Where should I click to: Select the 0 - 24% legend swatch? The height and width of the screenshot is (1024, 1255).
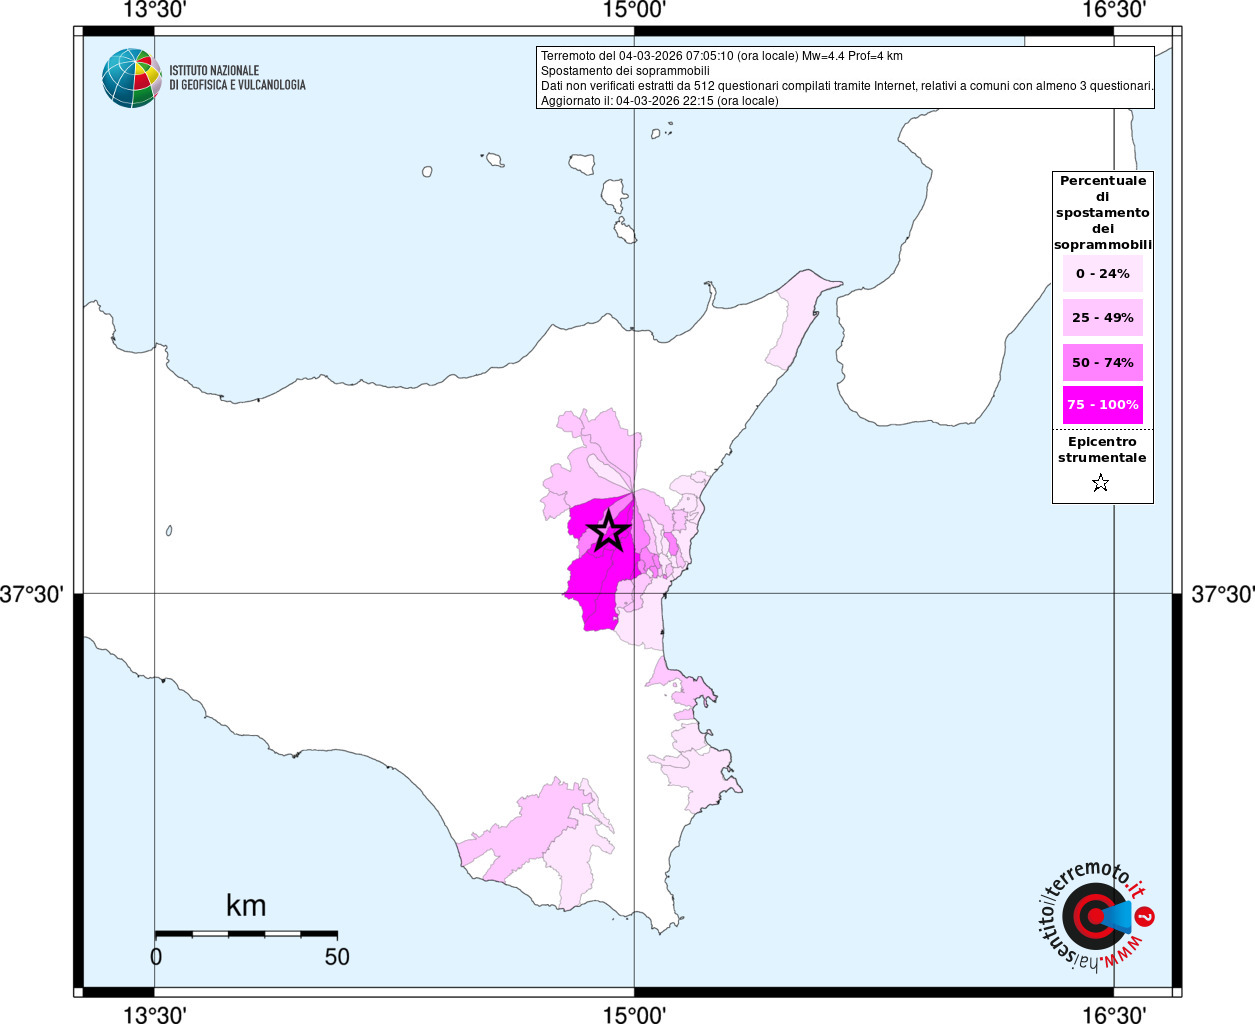click(1103, 273)
